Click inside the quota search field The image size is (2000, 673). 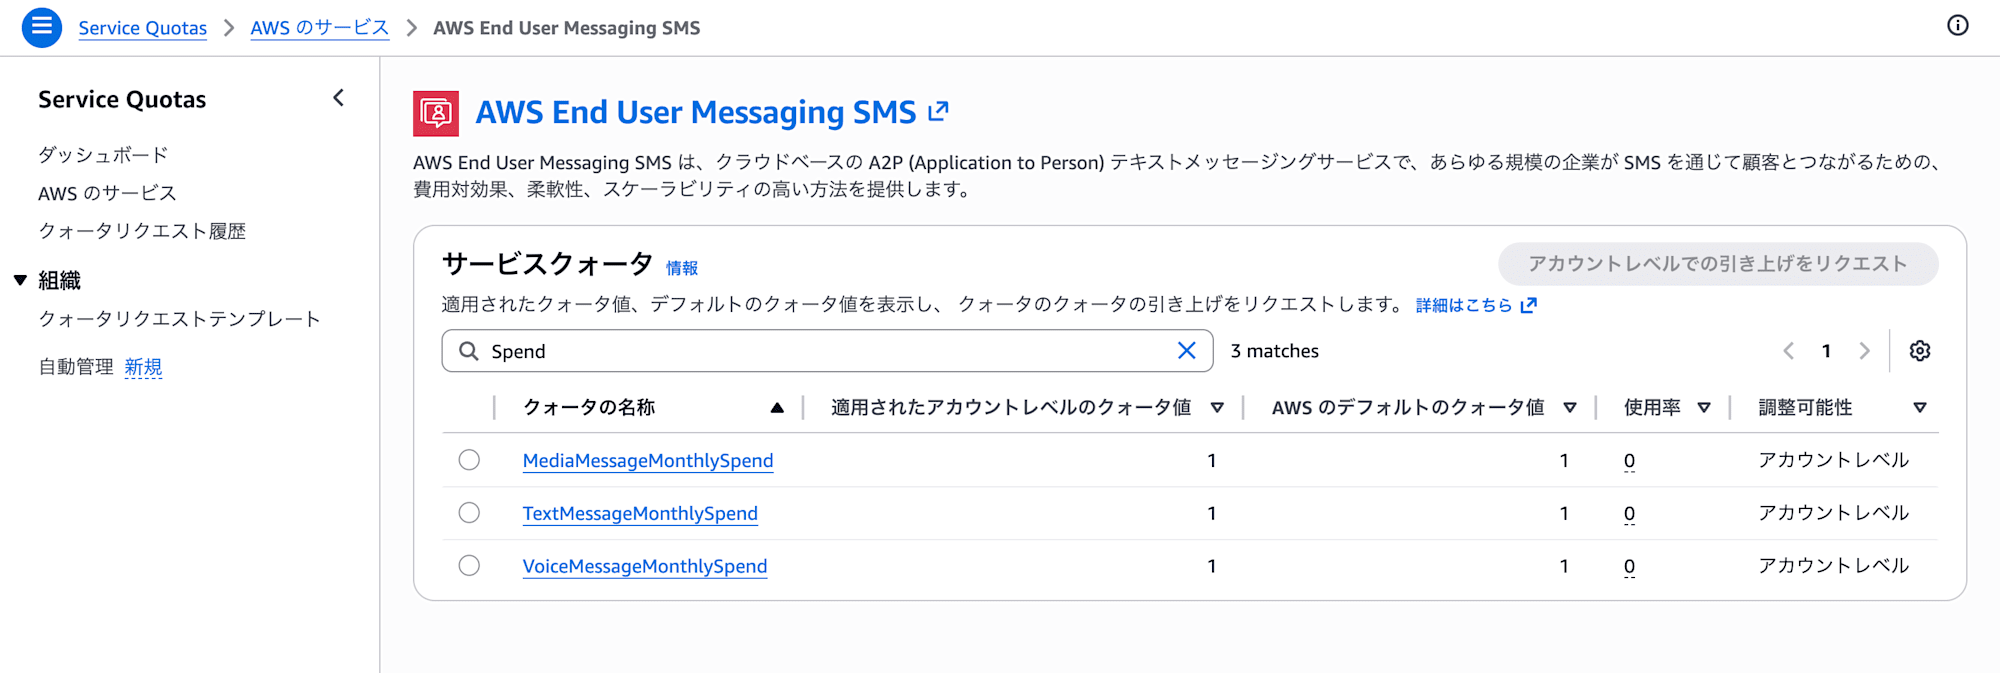800,351
